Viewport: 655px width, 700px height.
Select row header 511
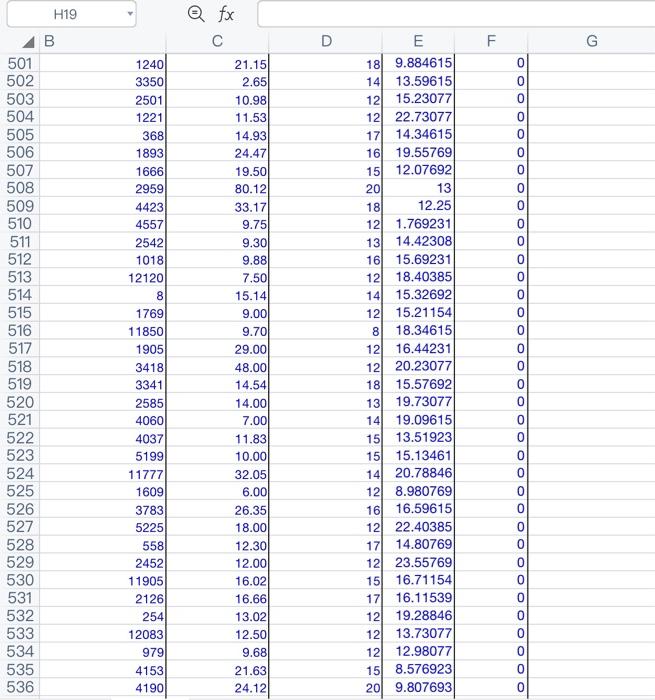pos(20,242)
